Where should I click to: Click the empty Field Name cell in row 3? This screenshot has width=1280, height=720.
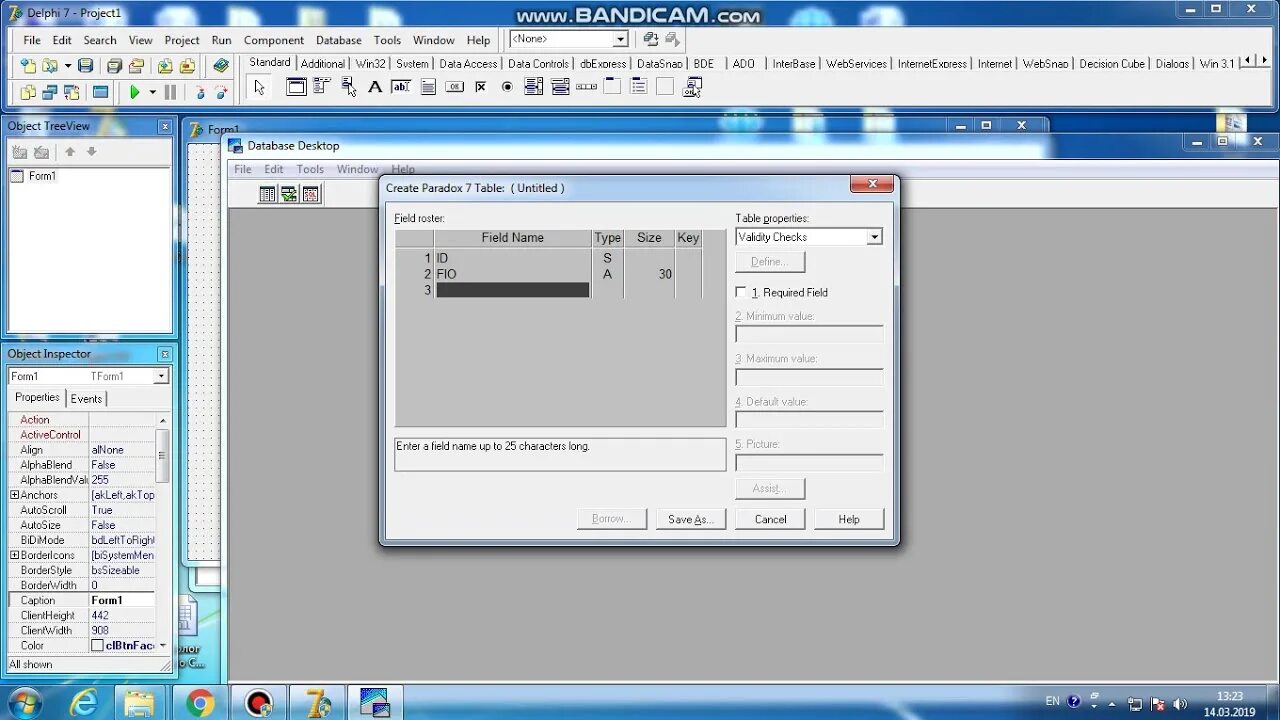[512, 290]
